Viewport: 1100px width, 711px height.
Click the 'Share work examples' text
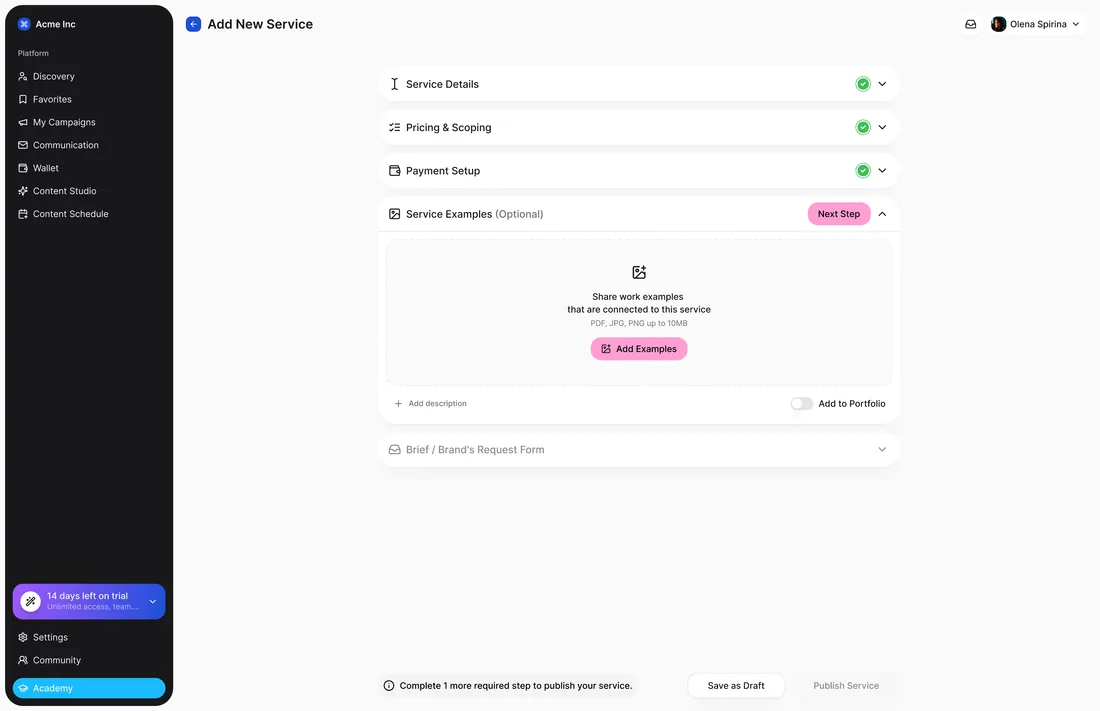point(637,297)
